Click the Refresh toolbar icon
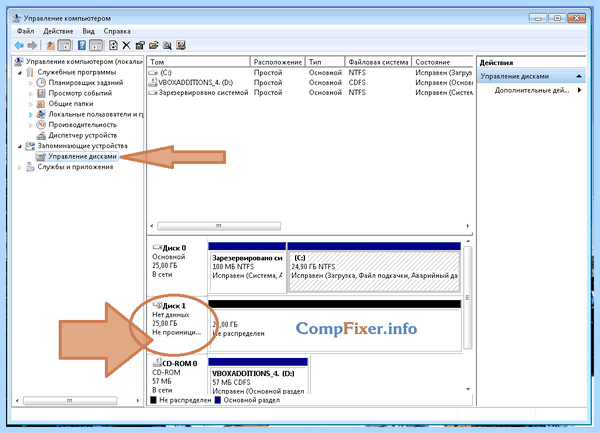Image resolution: width=600 pixels, height=433 pixels. (113, 46)
